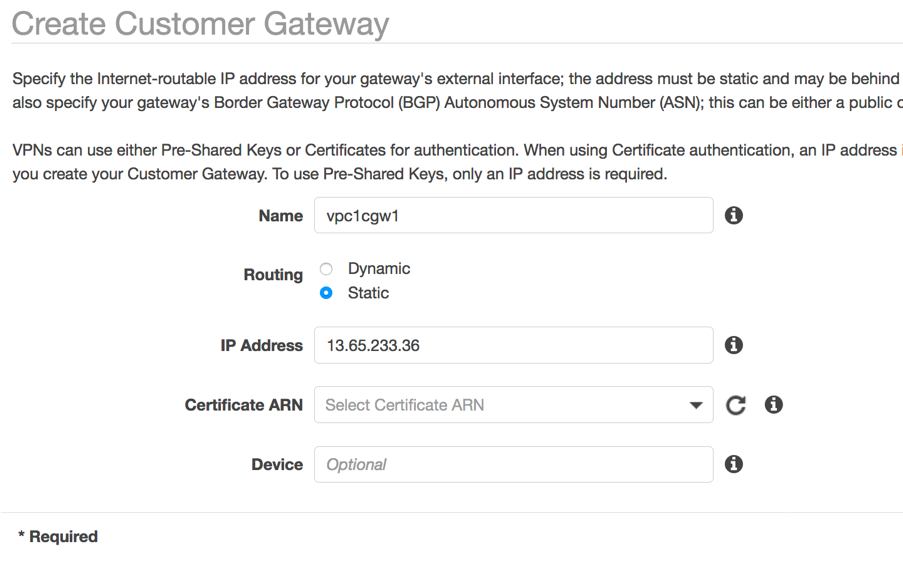This screenshot has height=573, width=903.
Task: Click the optional Device input field
Action: click(514, 464)
